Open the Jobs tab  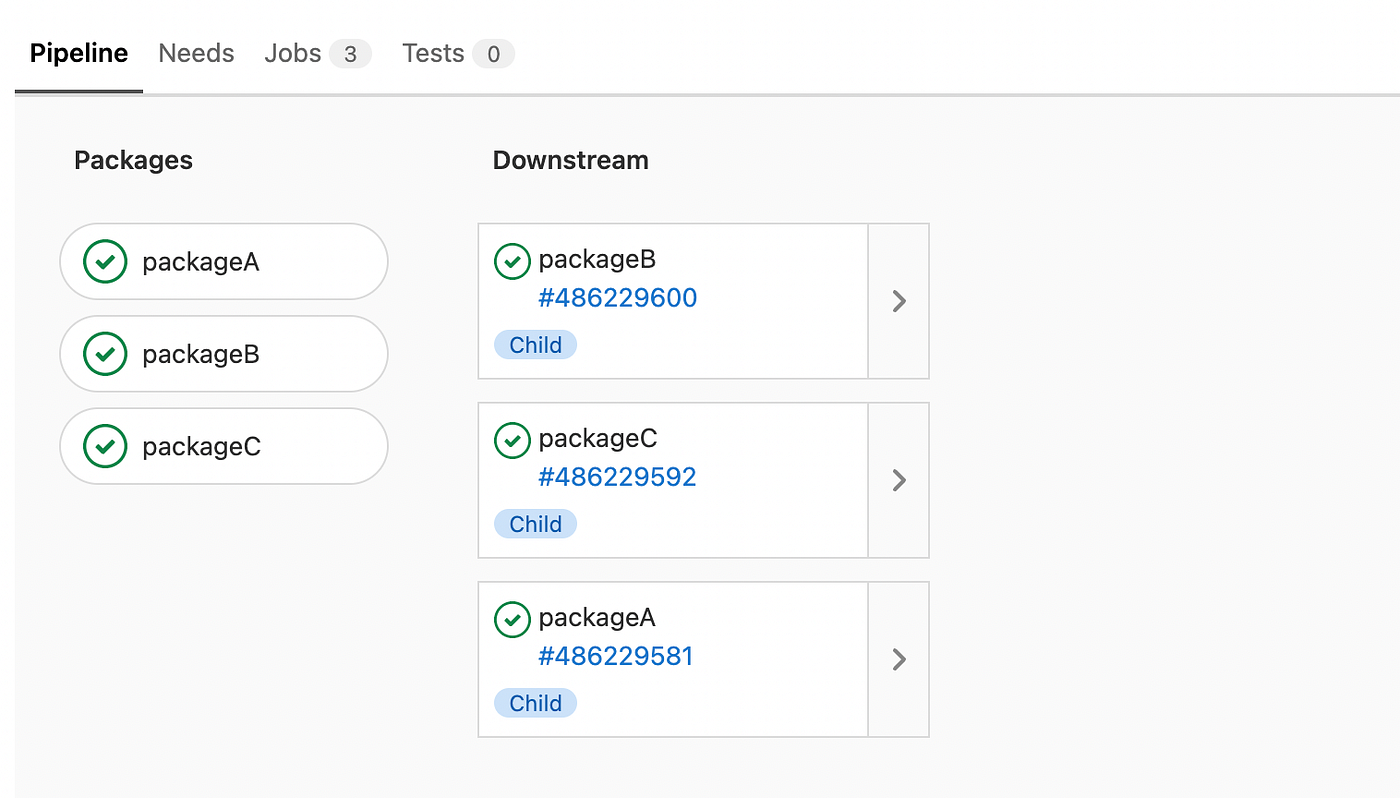pyautogui.click(x=317, y=53)
